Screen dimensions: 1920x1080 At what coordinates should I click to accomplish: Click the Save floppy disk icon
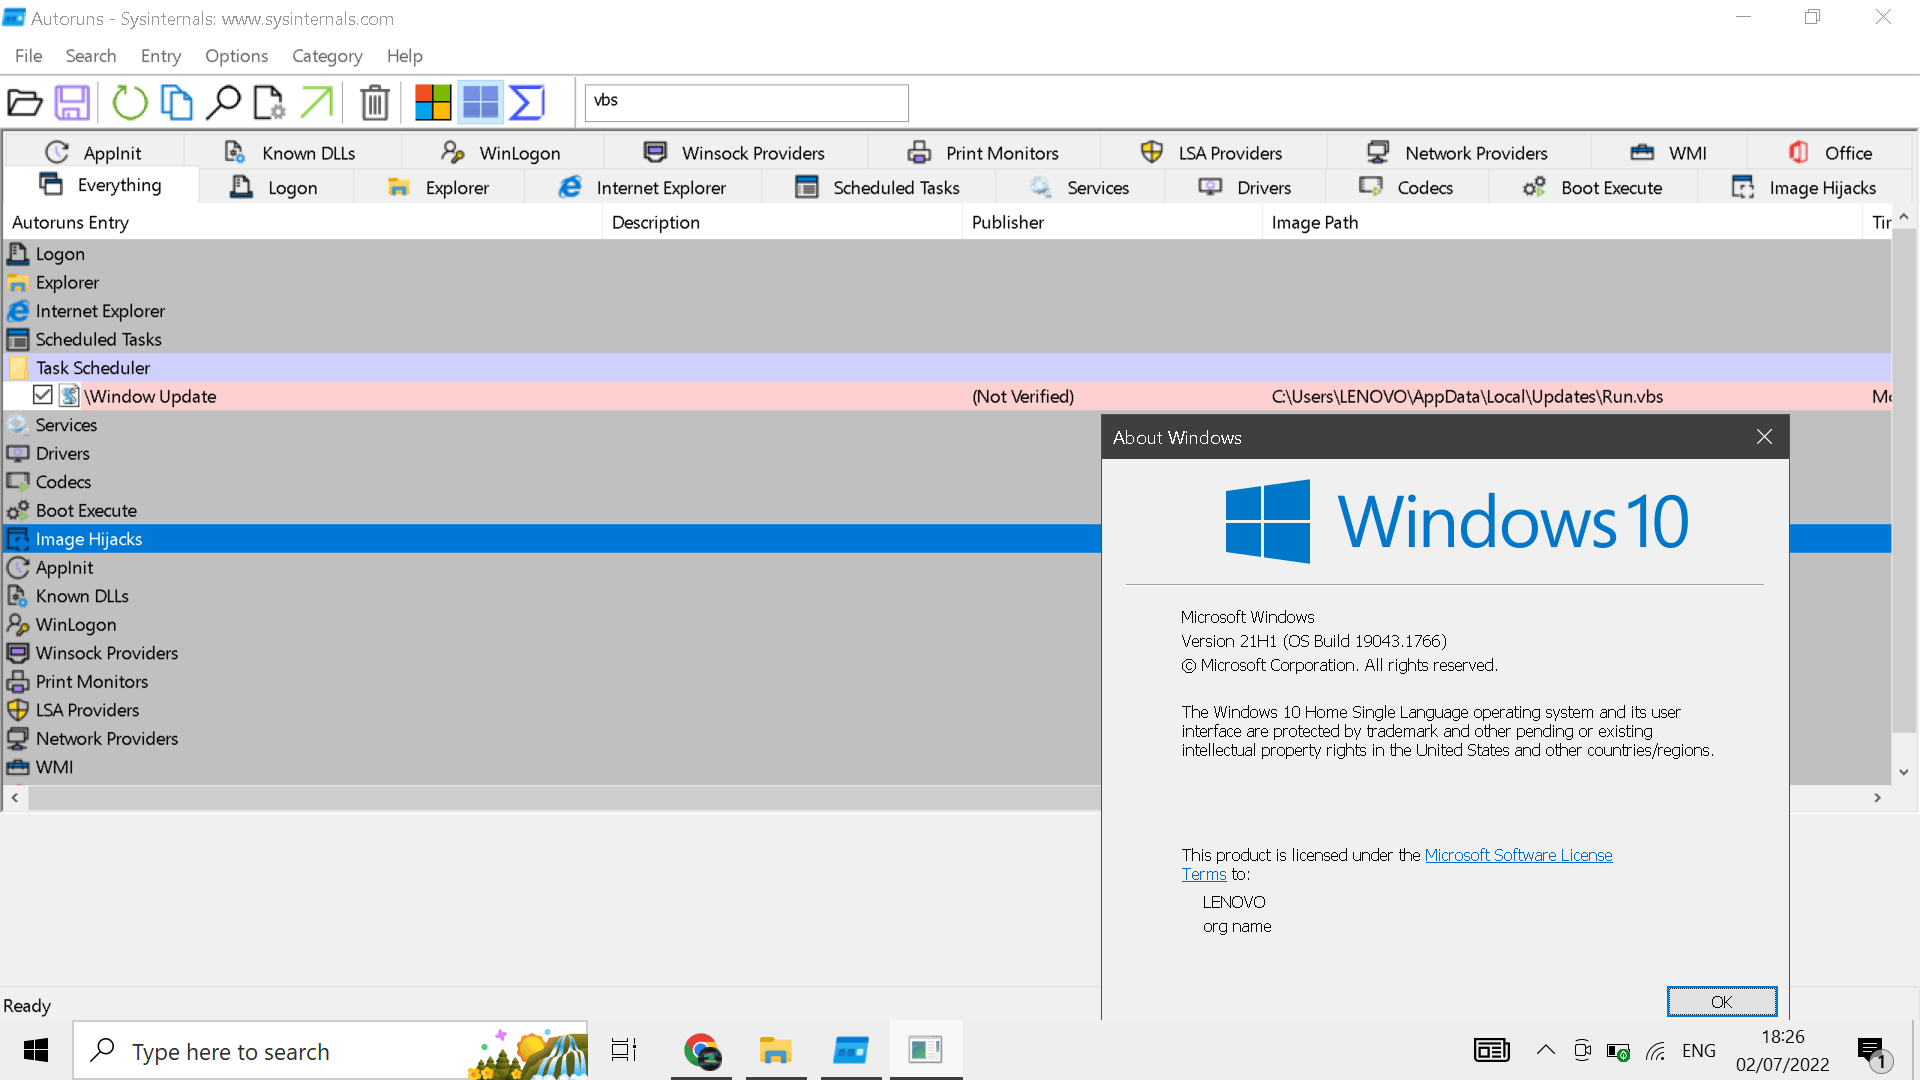pyautogui.click(x=72, y=102)
